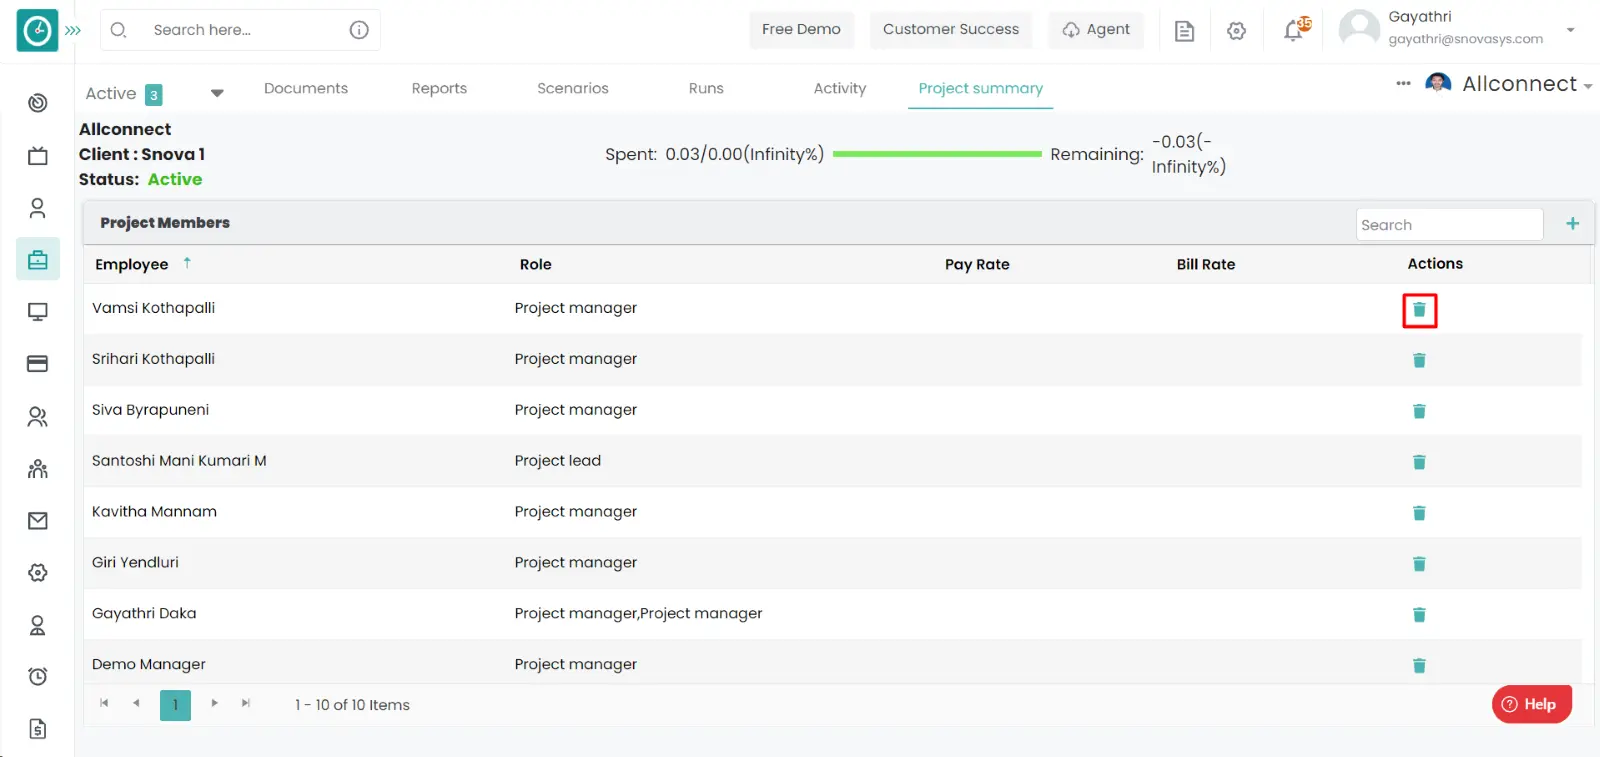Screen dimensions: 1600x757
Task: Sort by the Employee column header
Action: click(132, 265)
